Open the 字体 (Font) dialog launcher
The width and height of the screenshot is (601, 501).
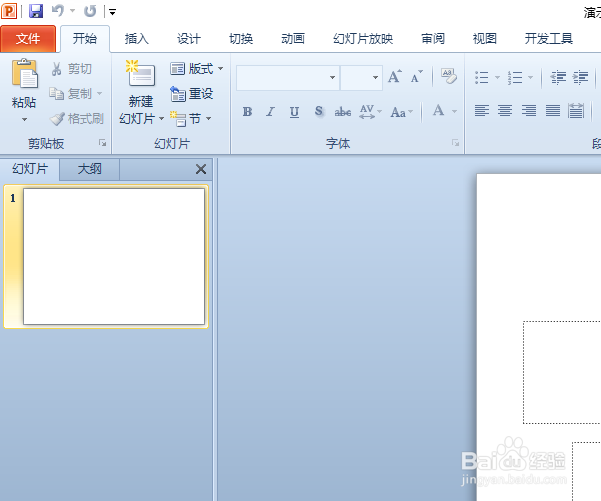point(455,143)
